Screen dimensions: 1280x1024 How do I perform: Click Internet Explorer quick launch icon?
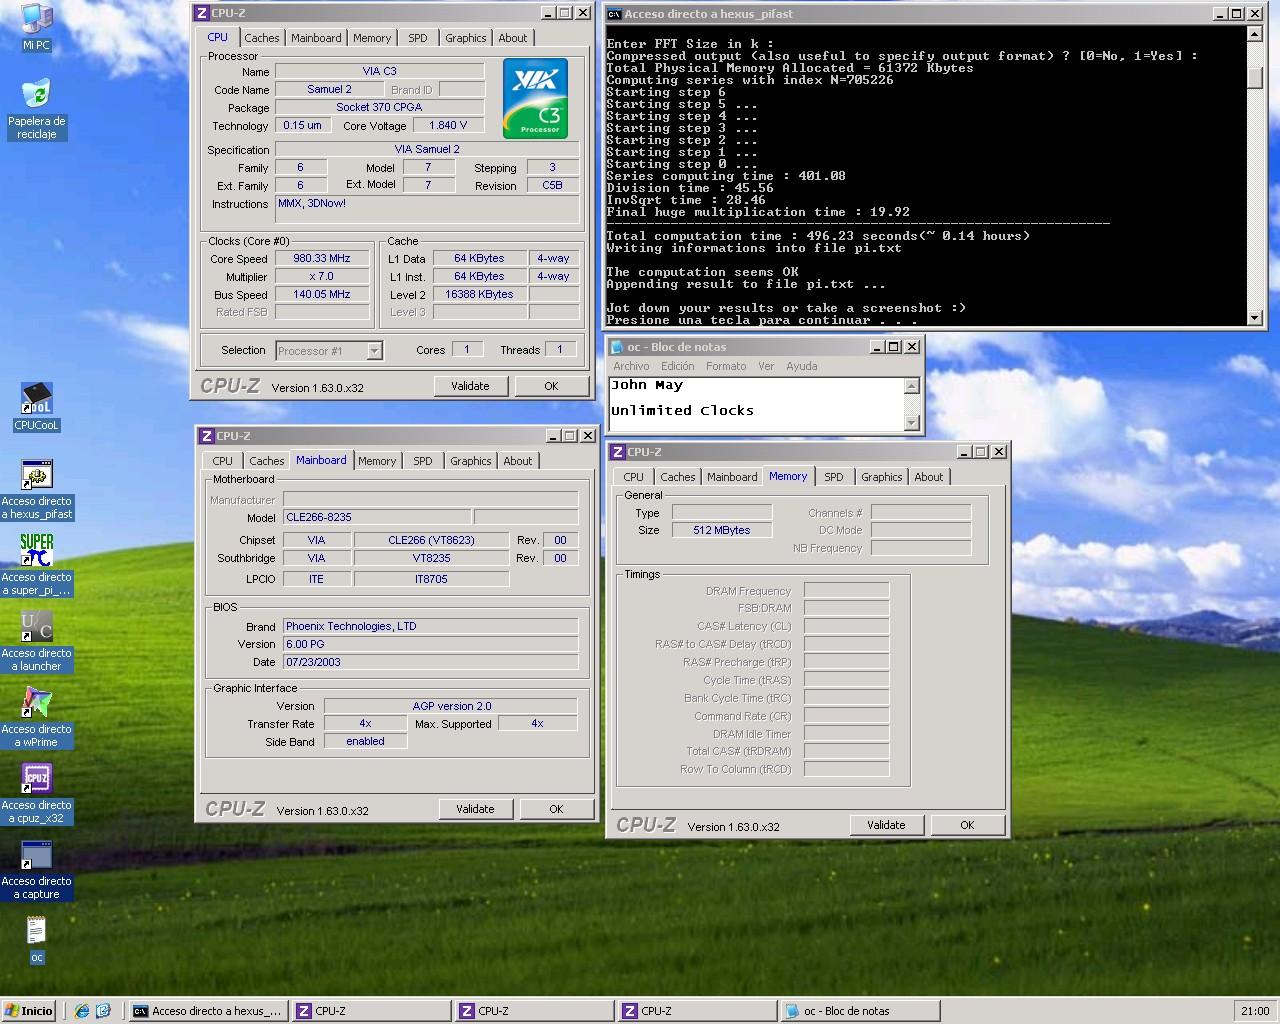pyautogui.click(x=82, y=1011)
